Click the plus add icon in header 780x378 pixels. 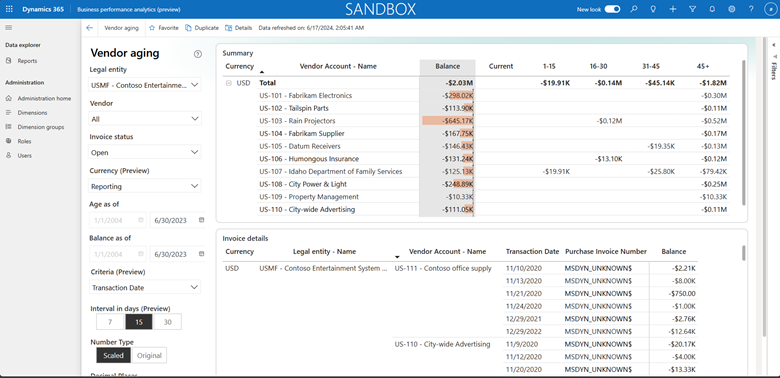[x=673, y=9]
